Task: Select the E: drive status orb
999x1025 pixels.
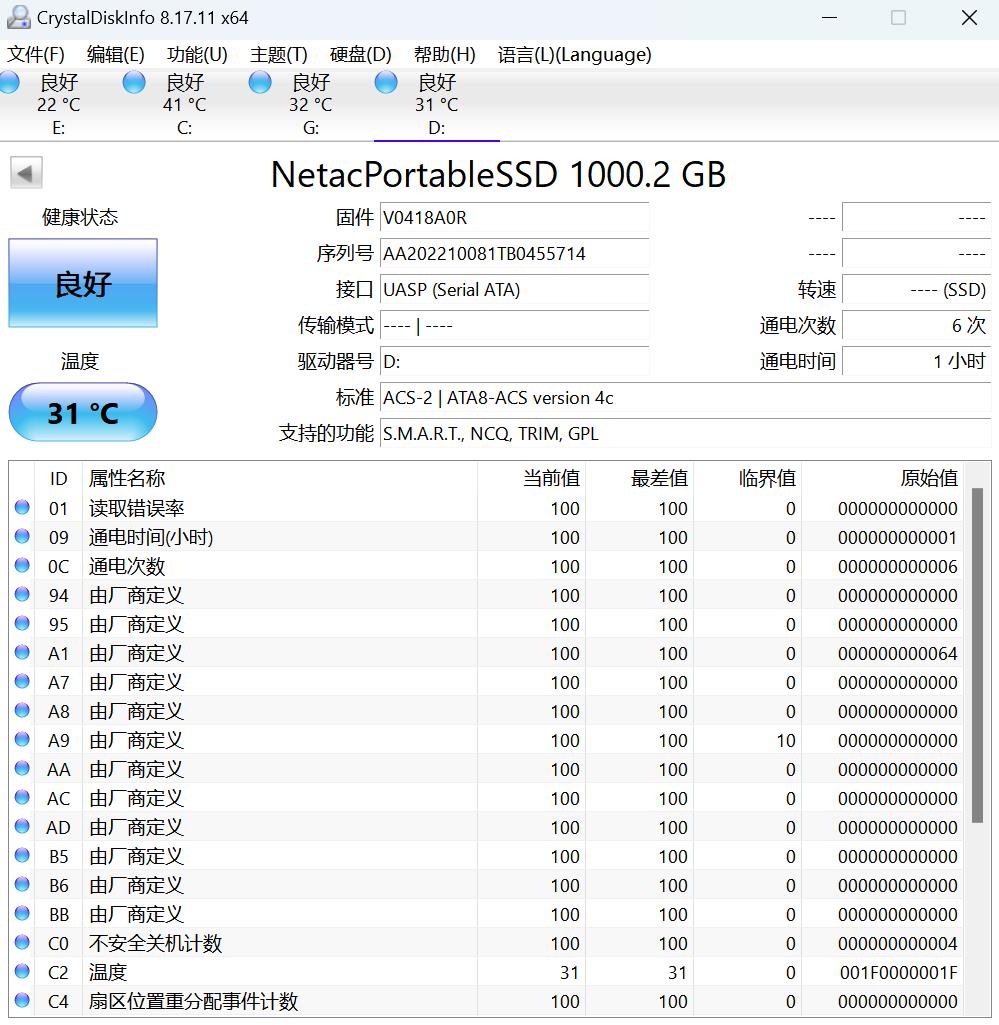Action: [x=10, y=83]
